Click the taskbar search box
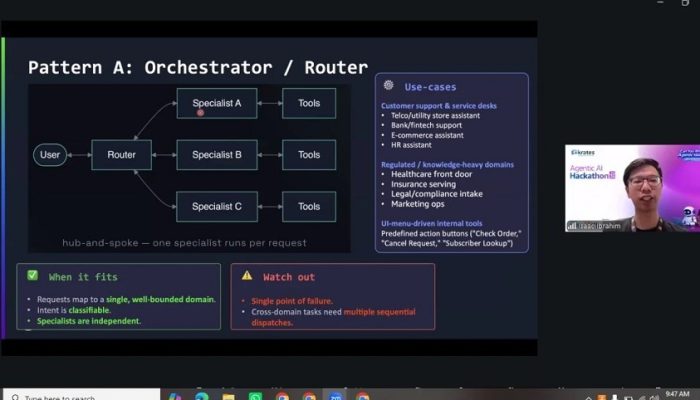This screenshot has width=700, height=400. coord(80,395)
